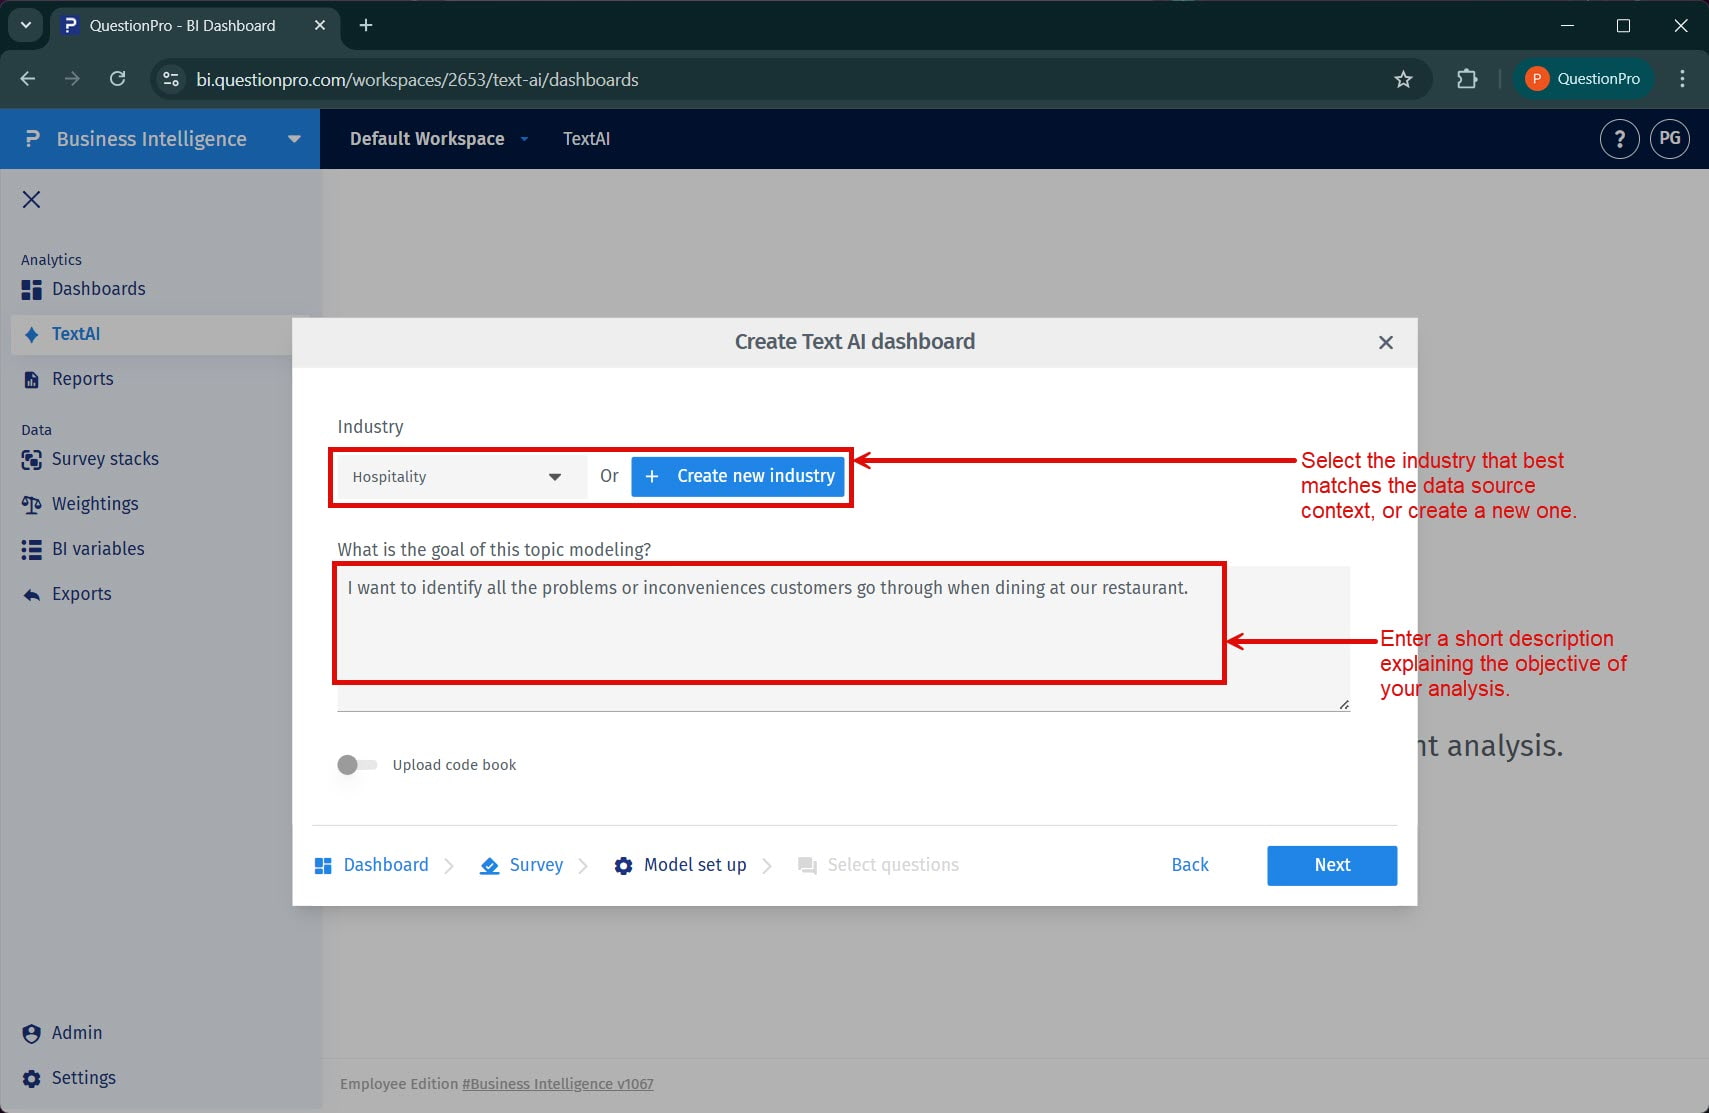Enable the Upload code book toggle
Screen dimensions: 1709x1113
[x=352, y=765]
